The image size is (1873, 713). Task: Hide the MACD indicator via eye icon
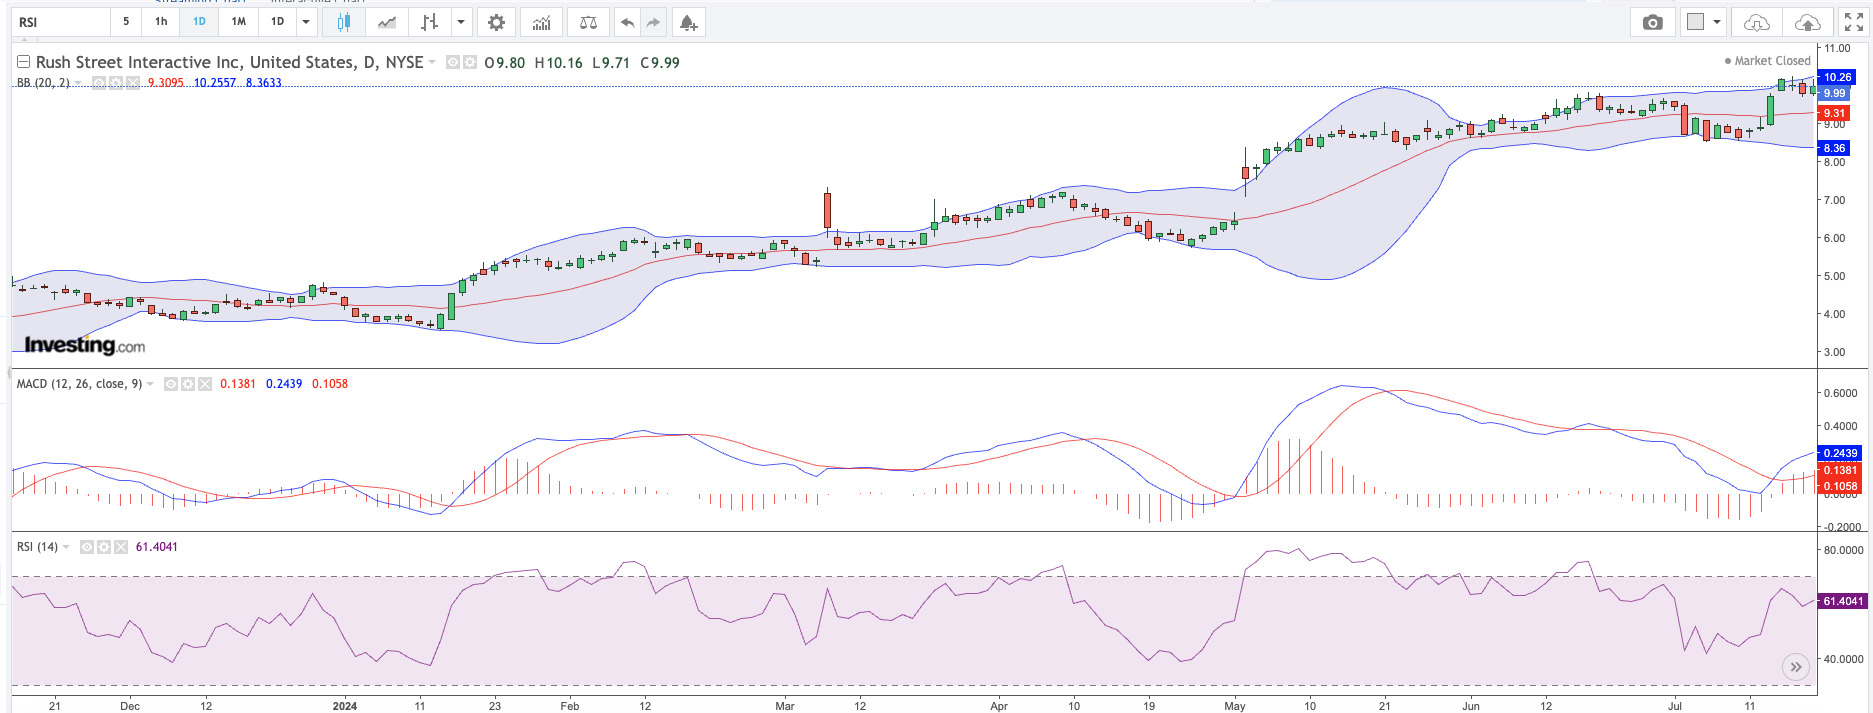[171, 384]
